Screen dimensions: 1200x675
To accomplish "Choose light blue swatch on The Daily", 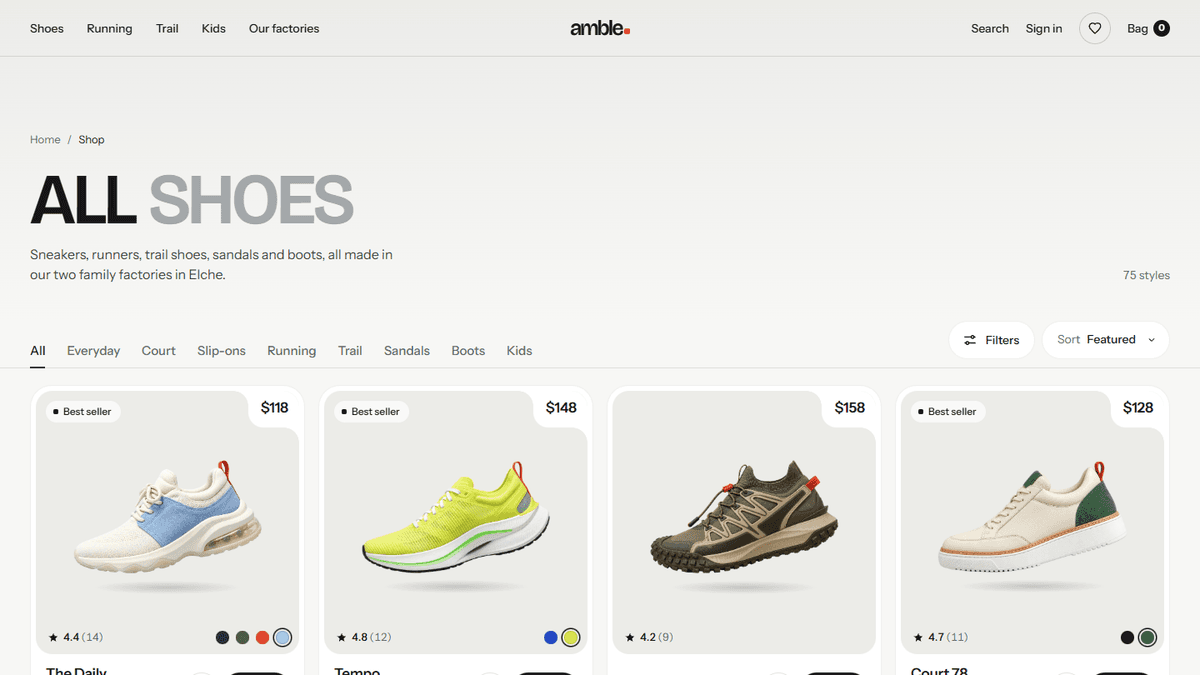I will [x=283, y=638].
